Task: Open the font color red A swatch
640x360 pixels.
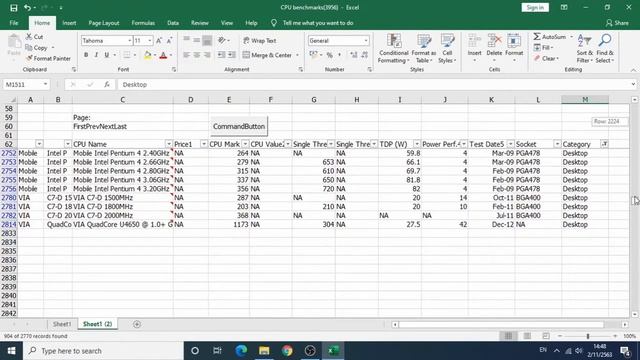Action: [x=163, y=55]
